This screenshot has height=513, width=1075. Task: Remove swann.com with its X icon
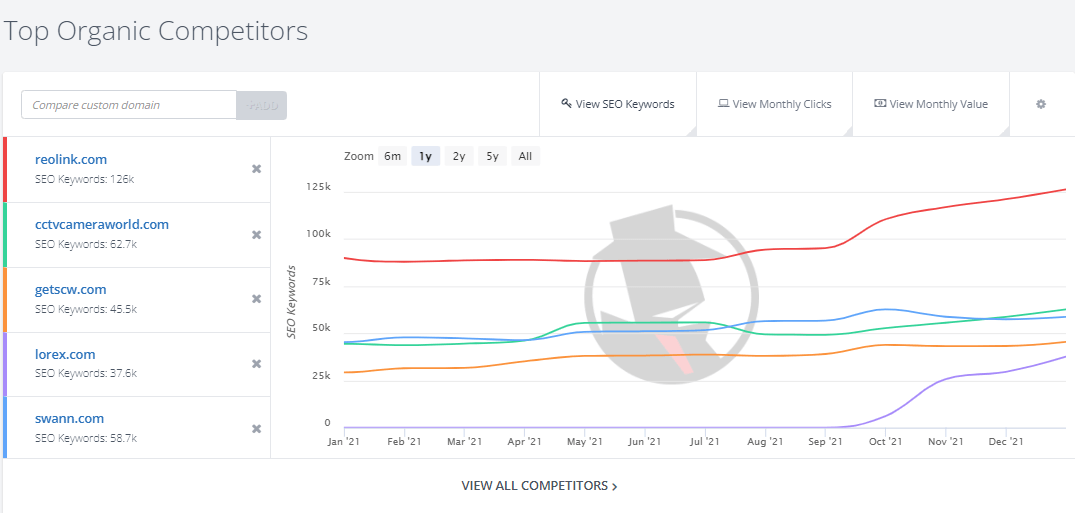click(x=256, y=429)
